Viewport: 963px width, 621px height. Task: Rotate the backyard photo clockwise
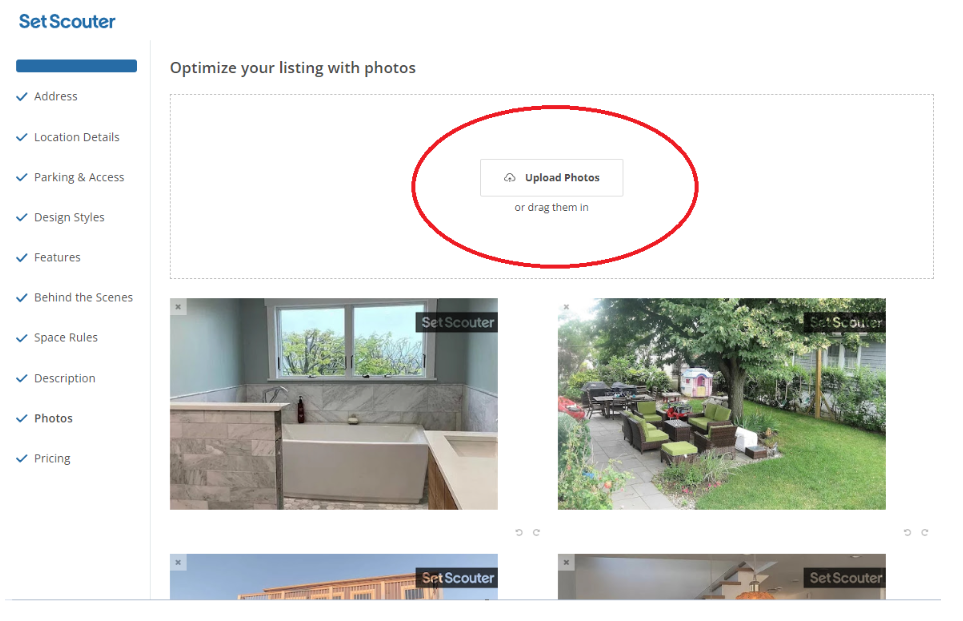pyautogui.click(x=924, y=533)
